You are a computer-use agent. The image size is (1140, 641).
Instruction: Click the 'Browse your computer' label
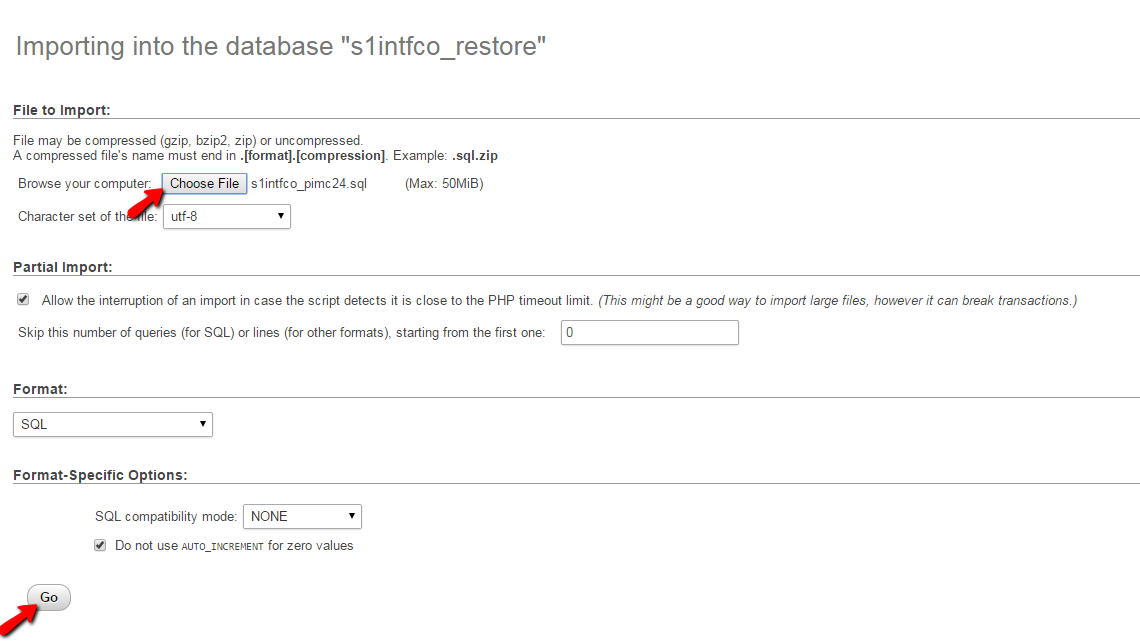click(85, 183)
